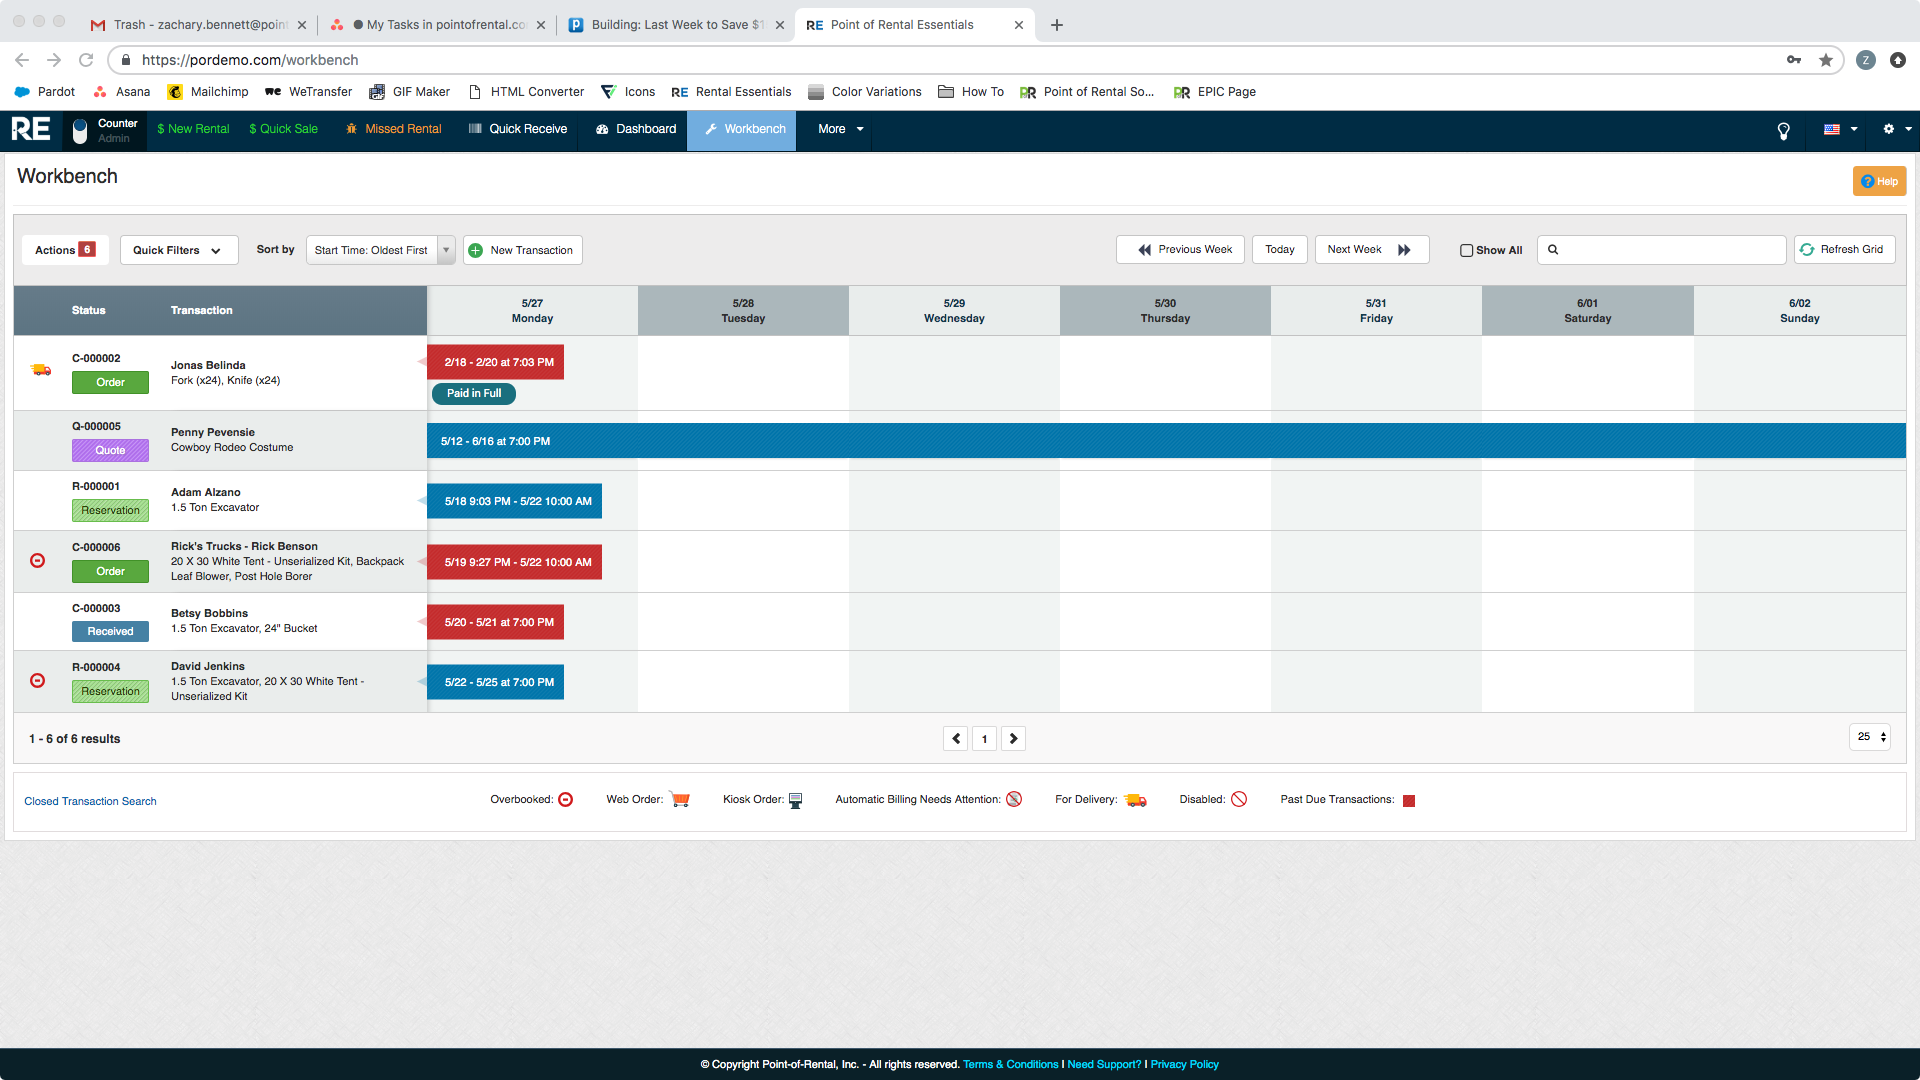Click the green plus icon for New Transaction
Screen dimensions: 1920x1080
click(475, 250)
